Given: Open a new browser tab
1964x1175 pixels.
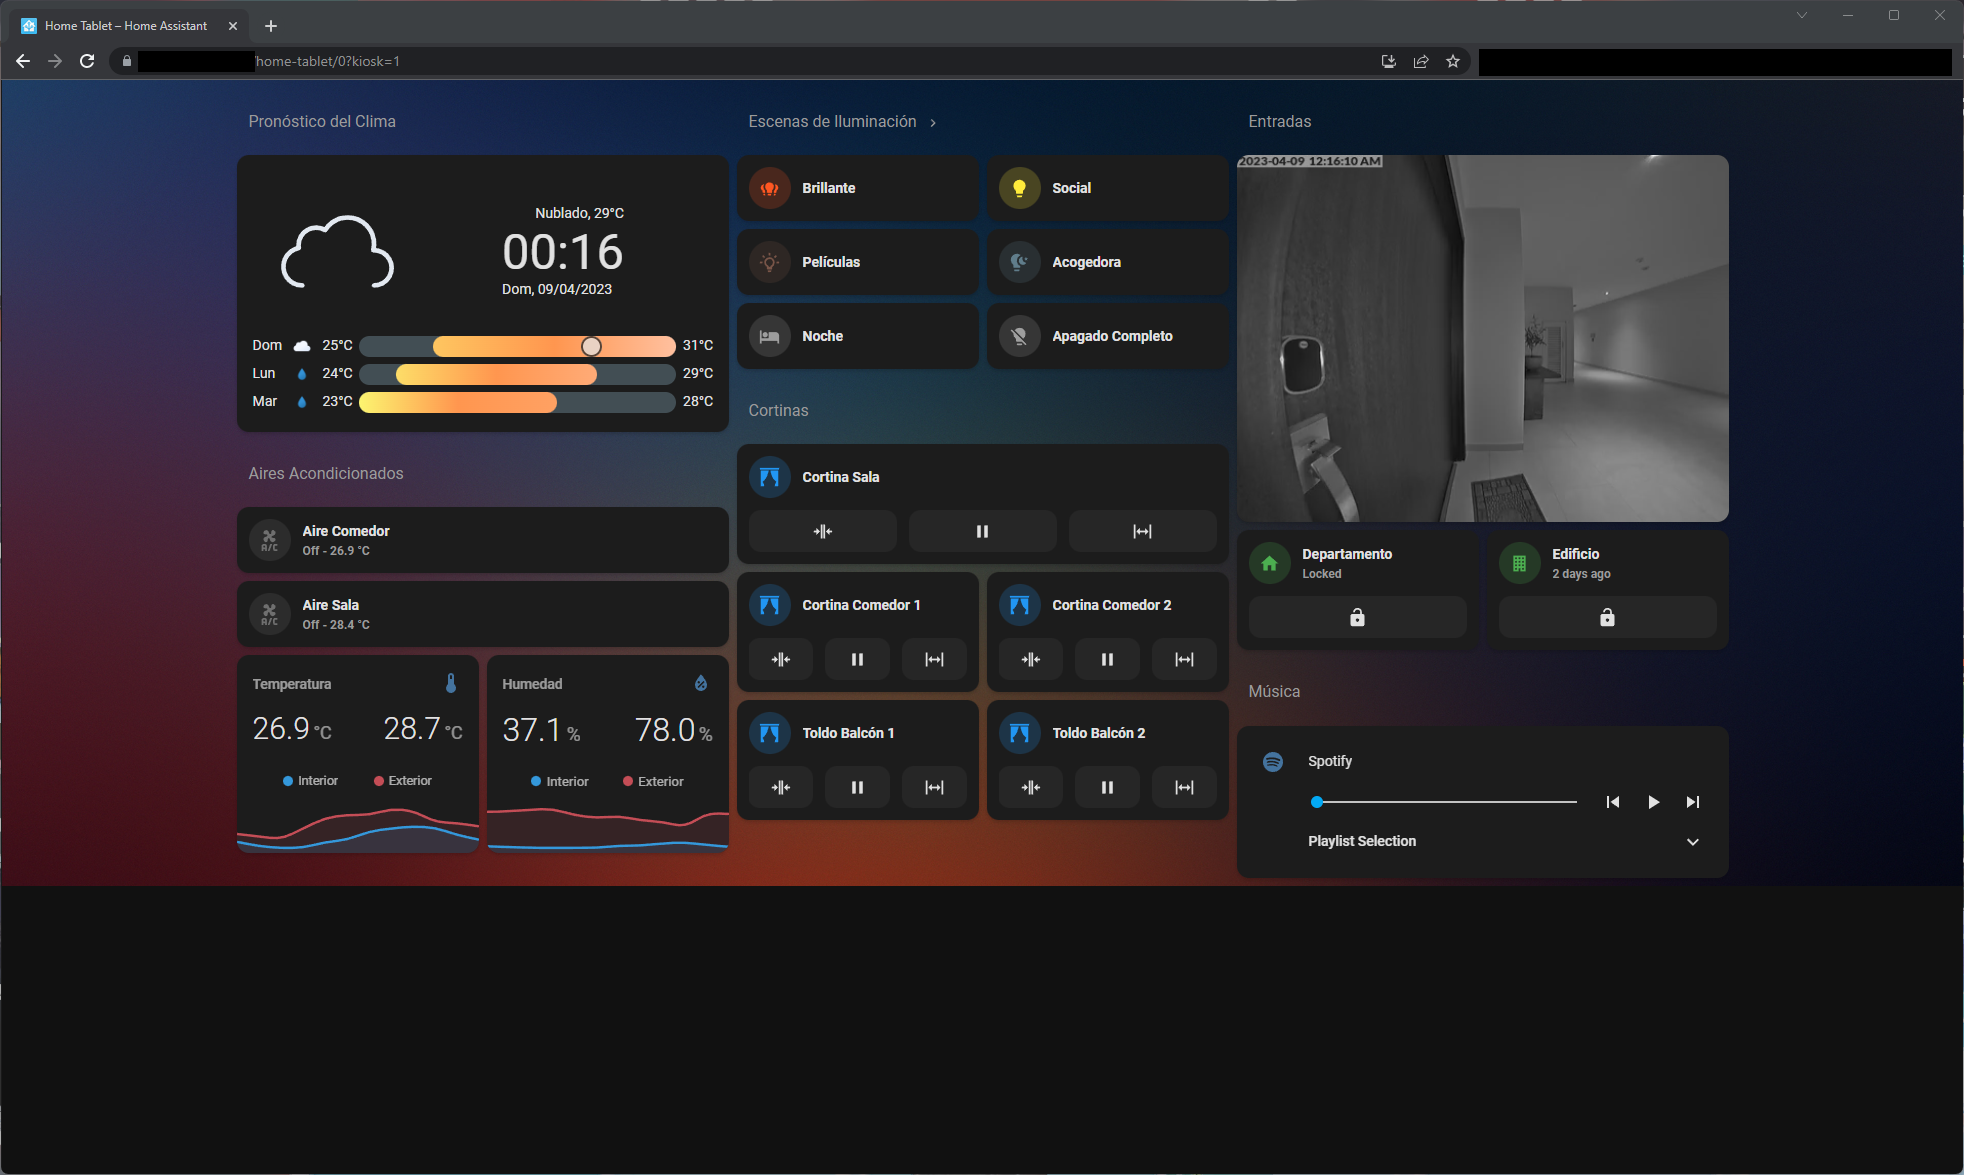Looking at the screenshot, I should click(270, 26).
